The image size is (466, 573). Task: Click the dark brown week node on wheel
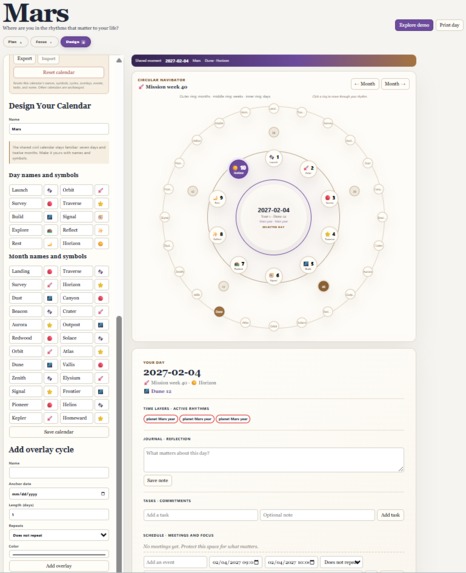click(323, 286)
